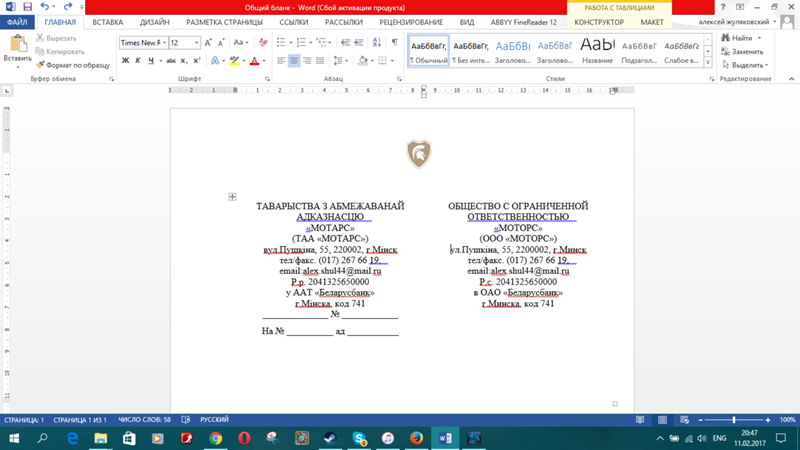The image size is (800, 450).
Task: Center align text
Action: (294, 61)
